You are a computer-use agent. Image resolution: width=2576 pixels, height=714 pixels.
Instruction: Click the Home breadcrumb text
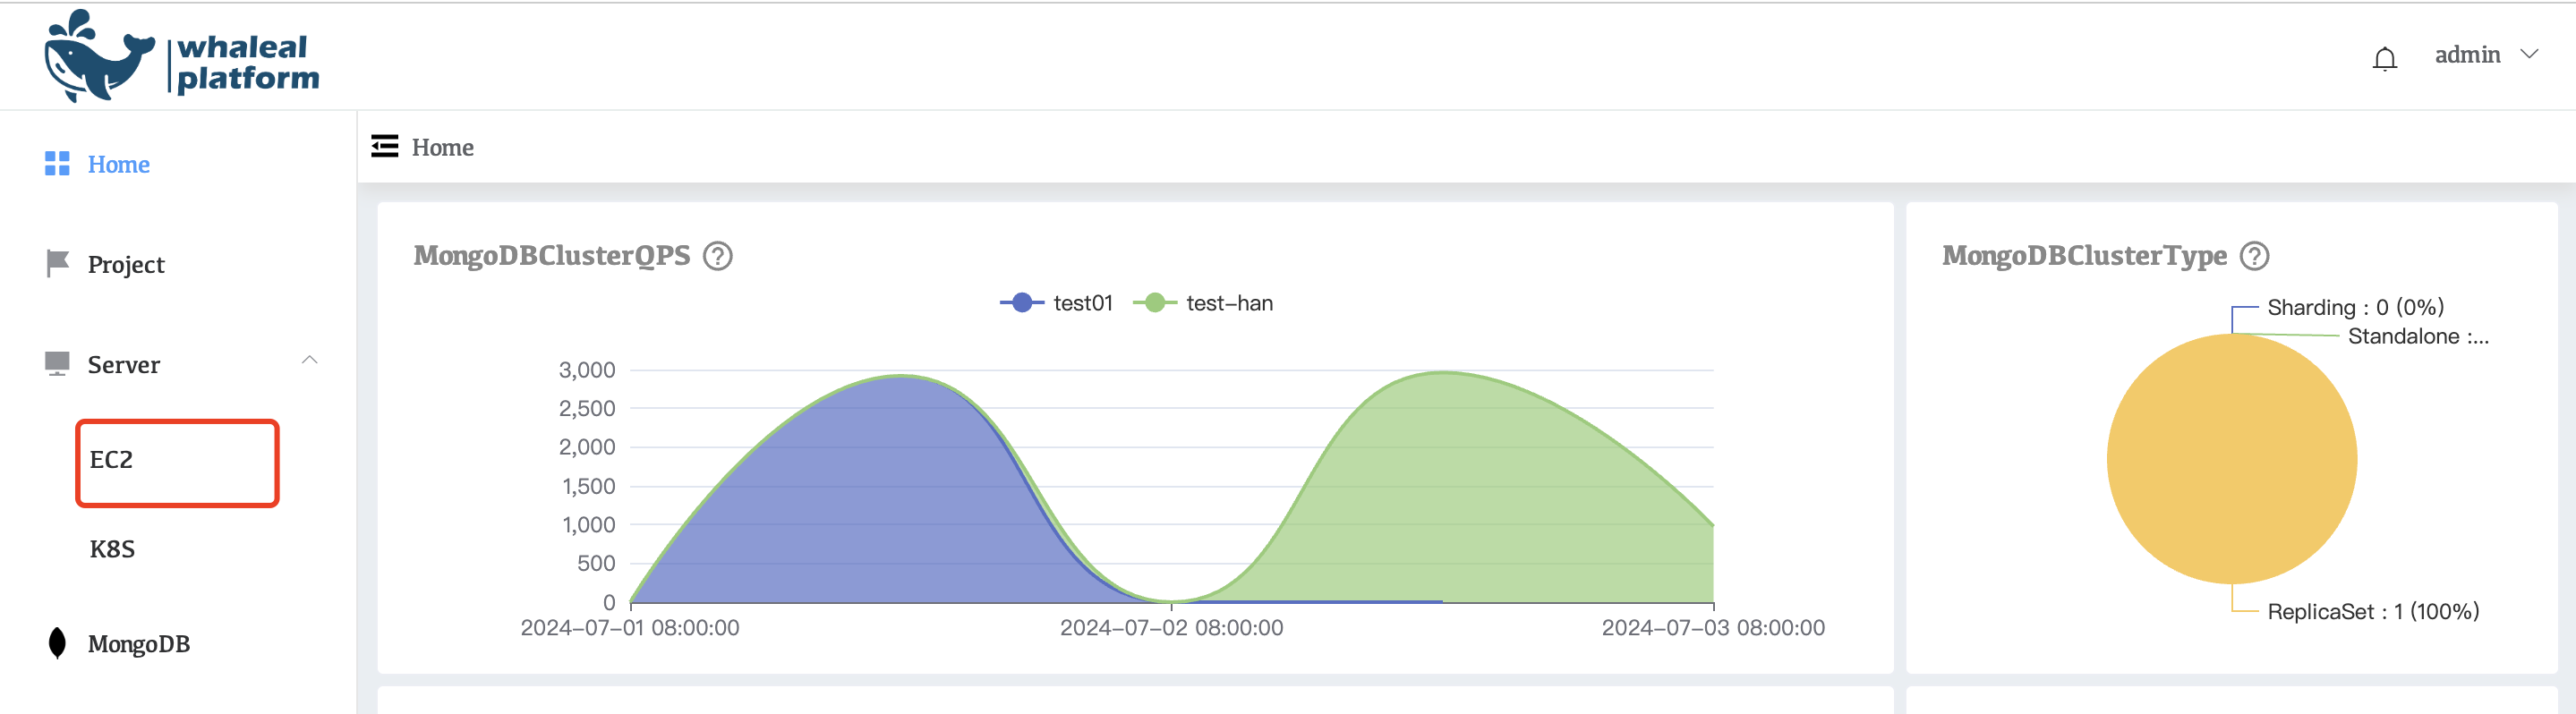pos(442,147)
